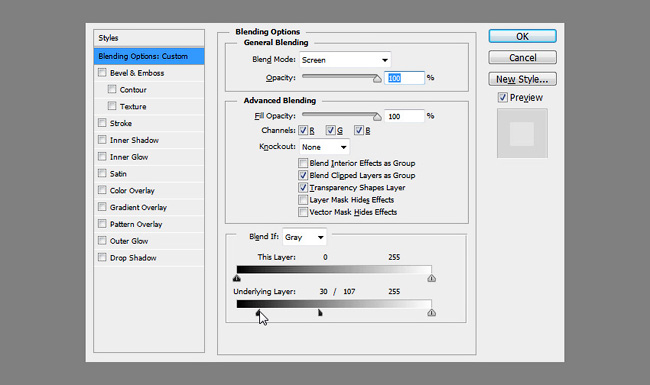Open the Pattern Overlay settings row
This screenshot has width=650, height=385.
tap(149, 224)
